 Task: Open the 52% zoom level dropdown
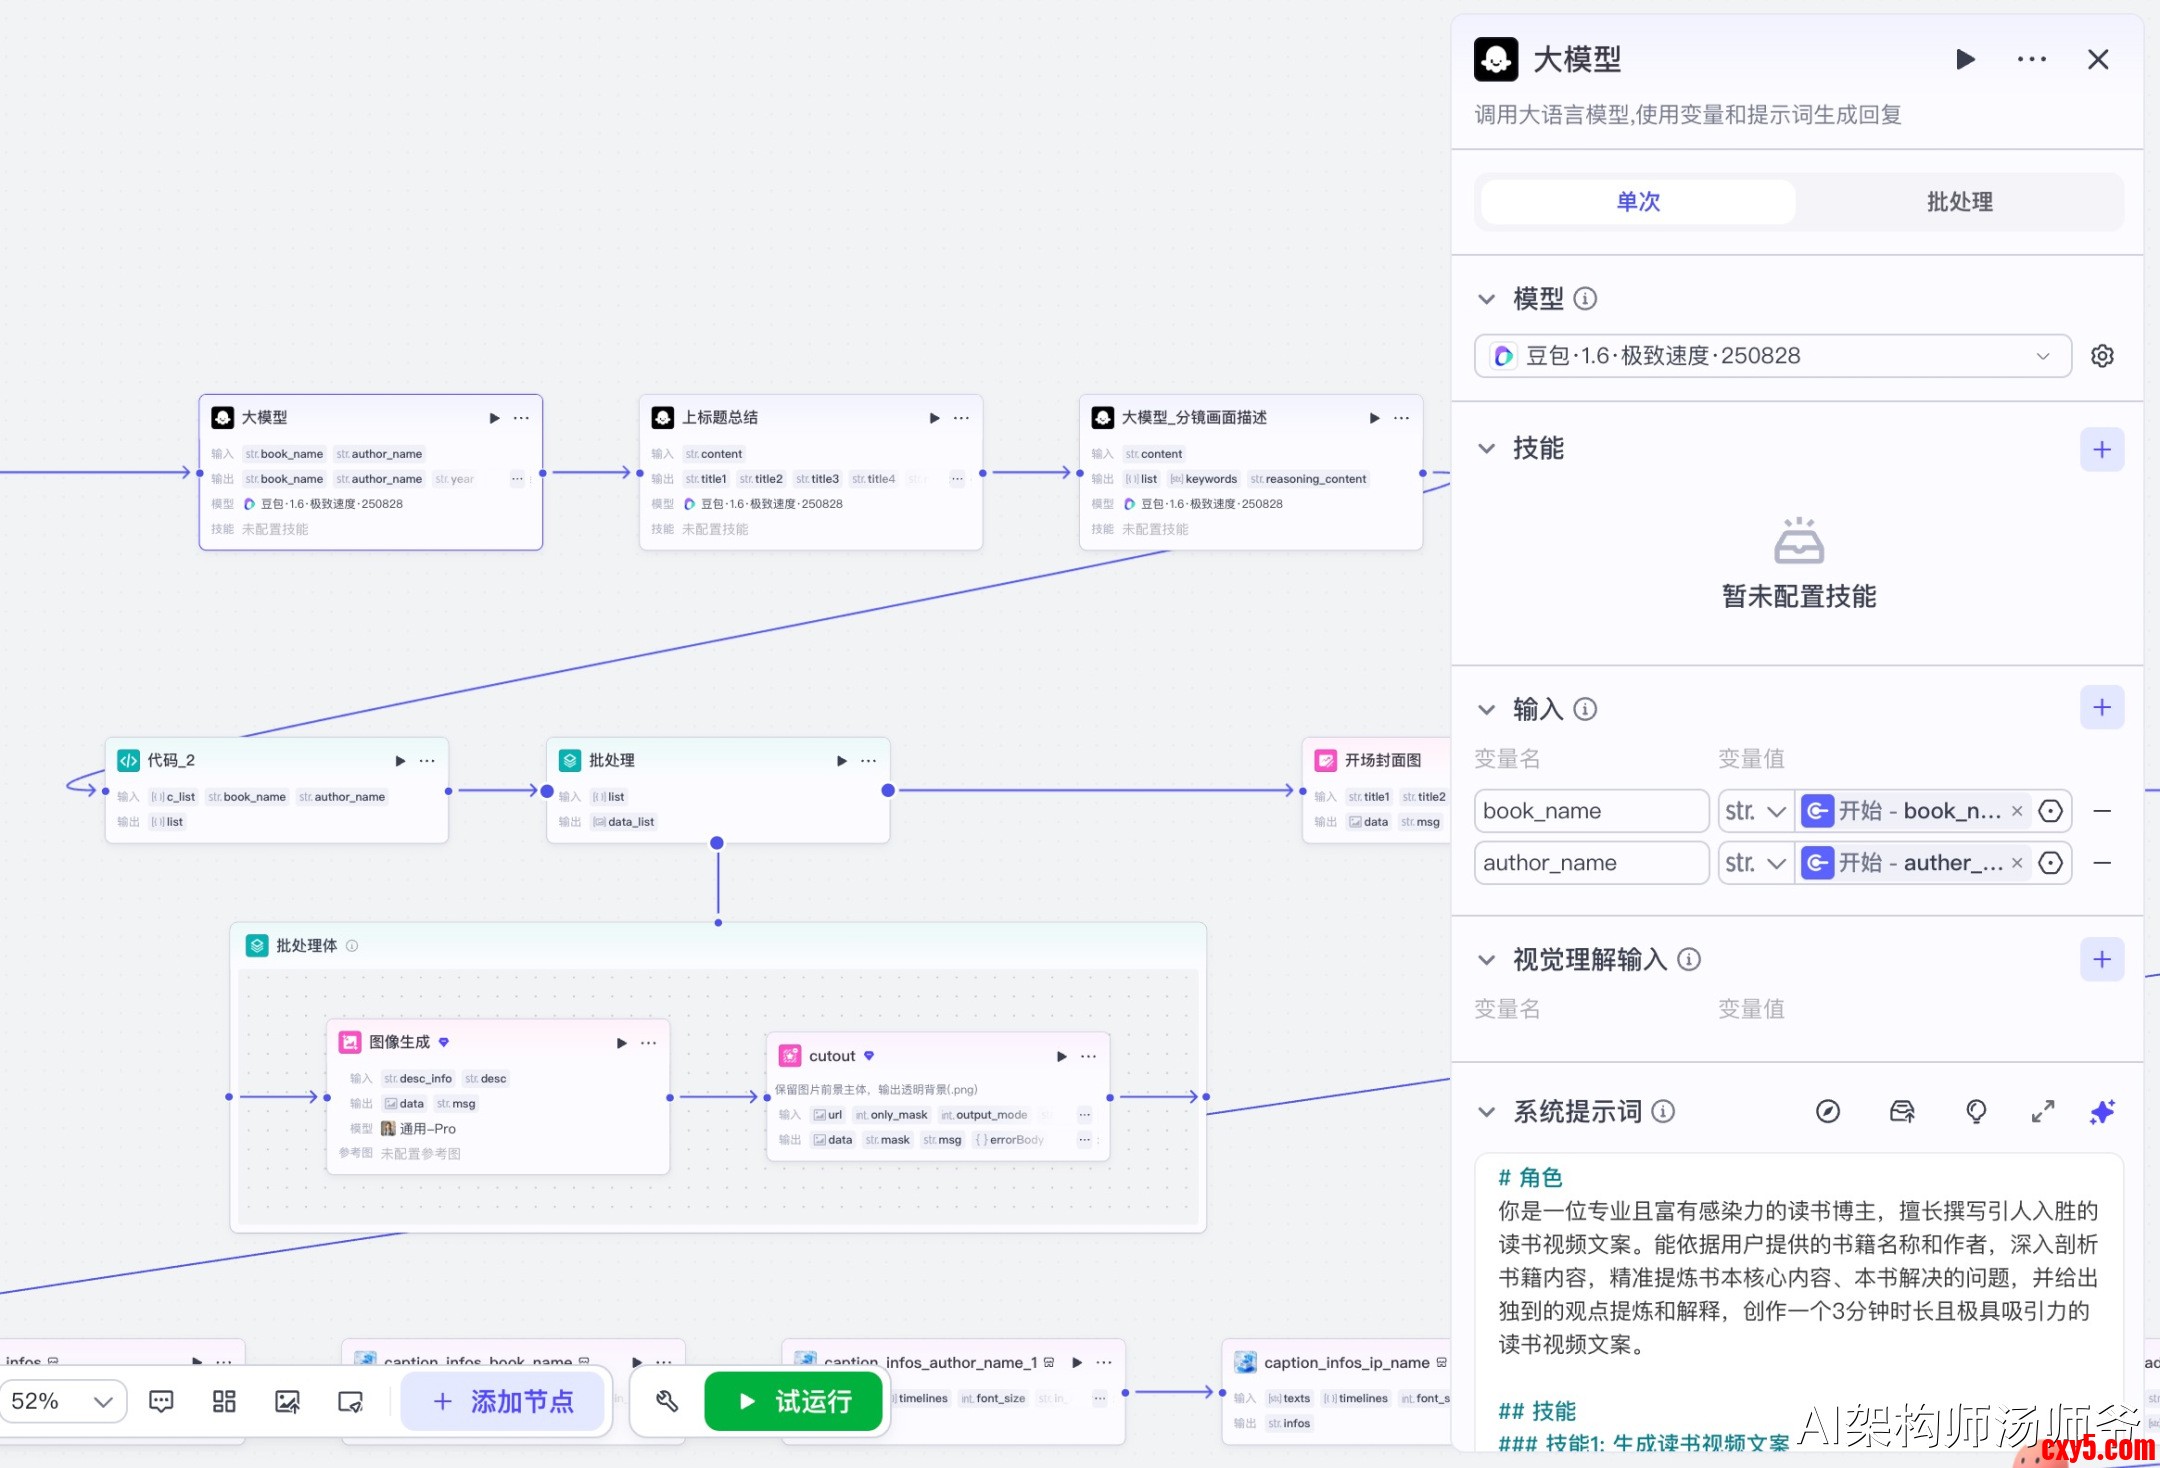(x=63, y=1401)
